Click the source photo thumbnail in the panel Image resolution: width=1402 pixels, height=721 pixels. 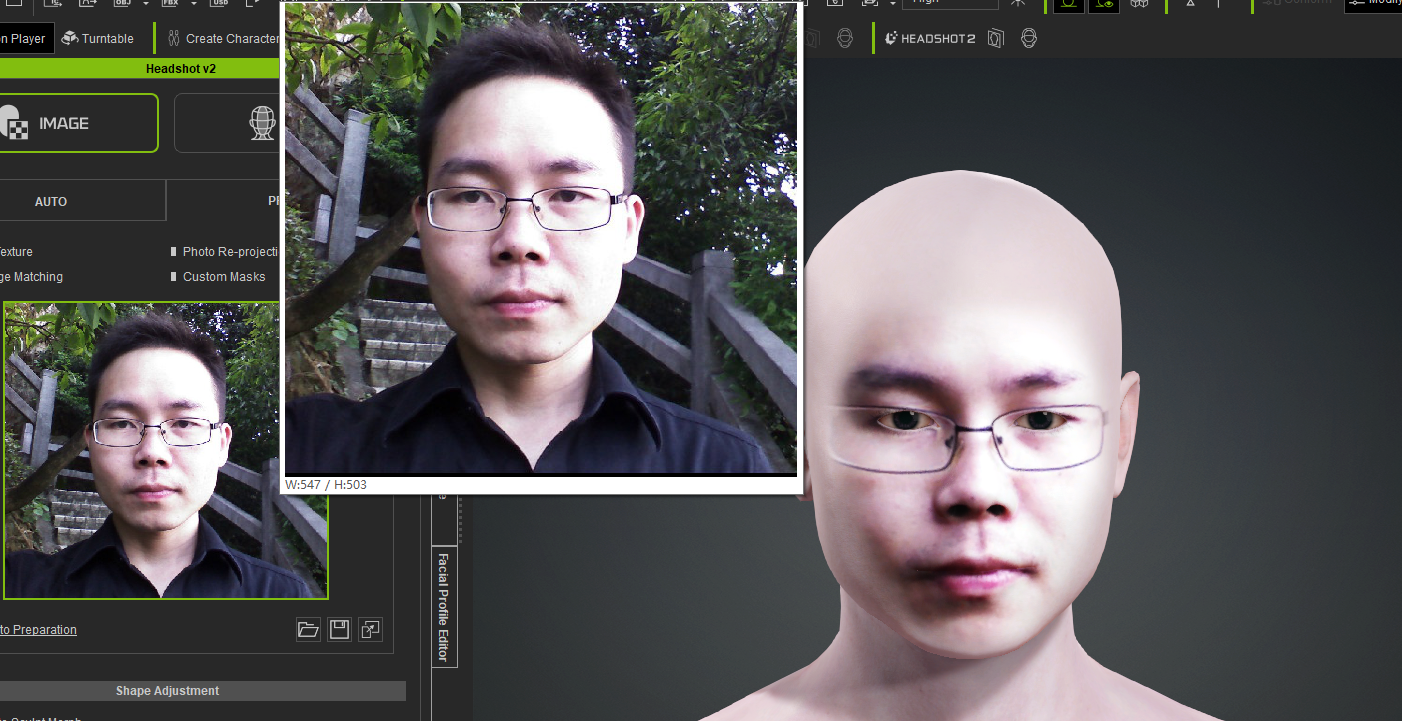pos(165,450)
